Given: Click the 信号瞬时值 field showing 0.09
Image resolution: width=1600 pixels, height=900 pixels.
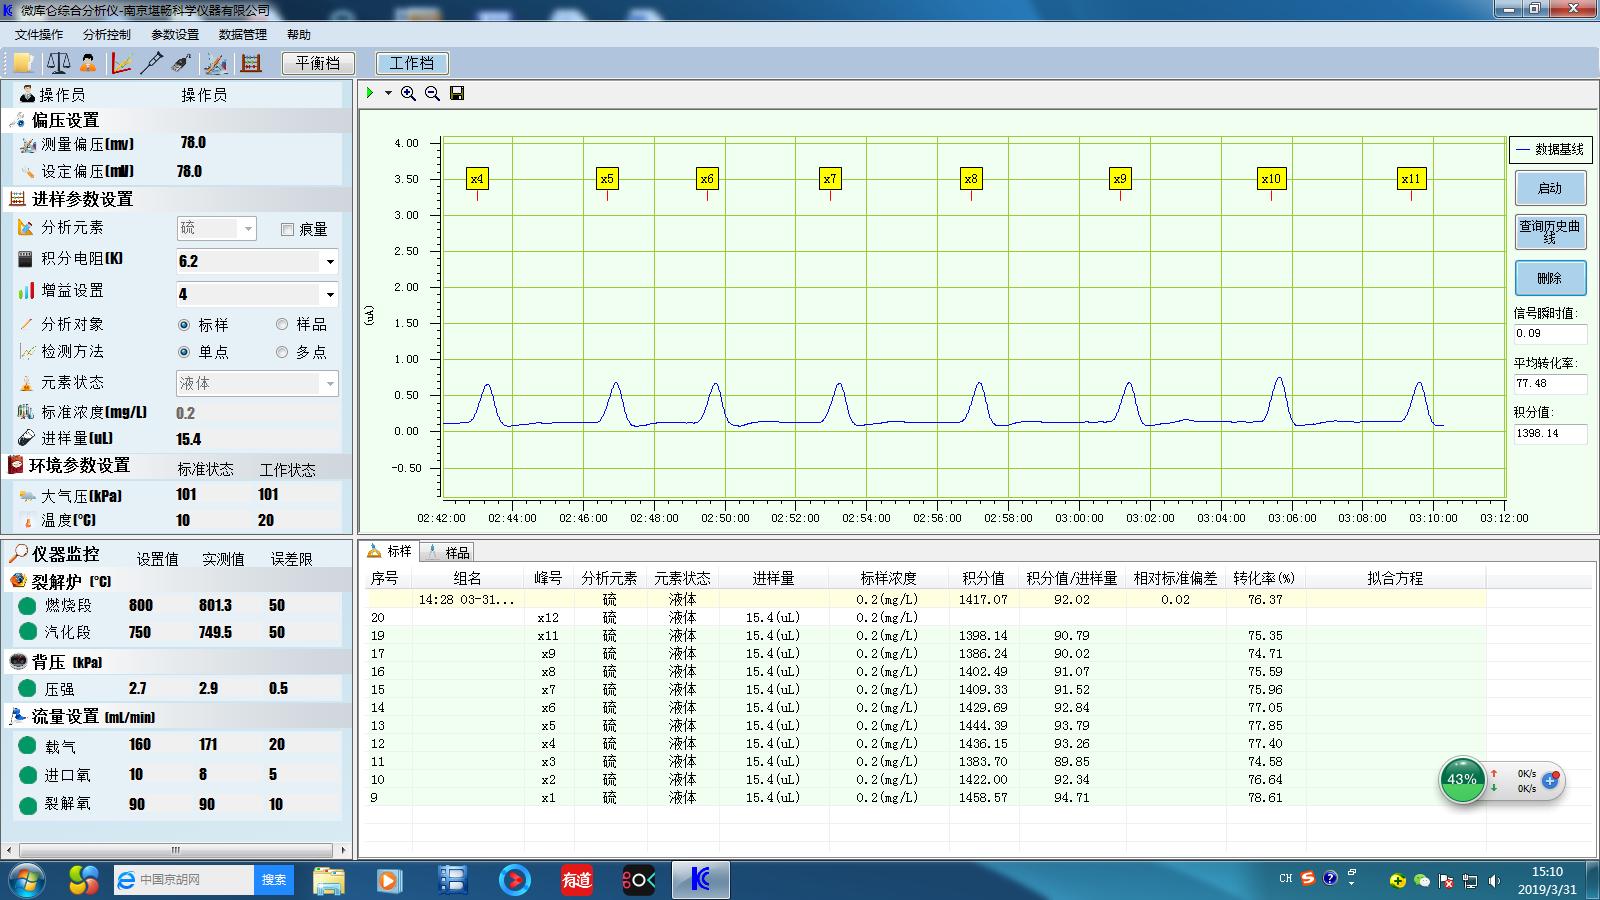Looking at the screenshot, I should (x=1550, y=334).
